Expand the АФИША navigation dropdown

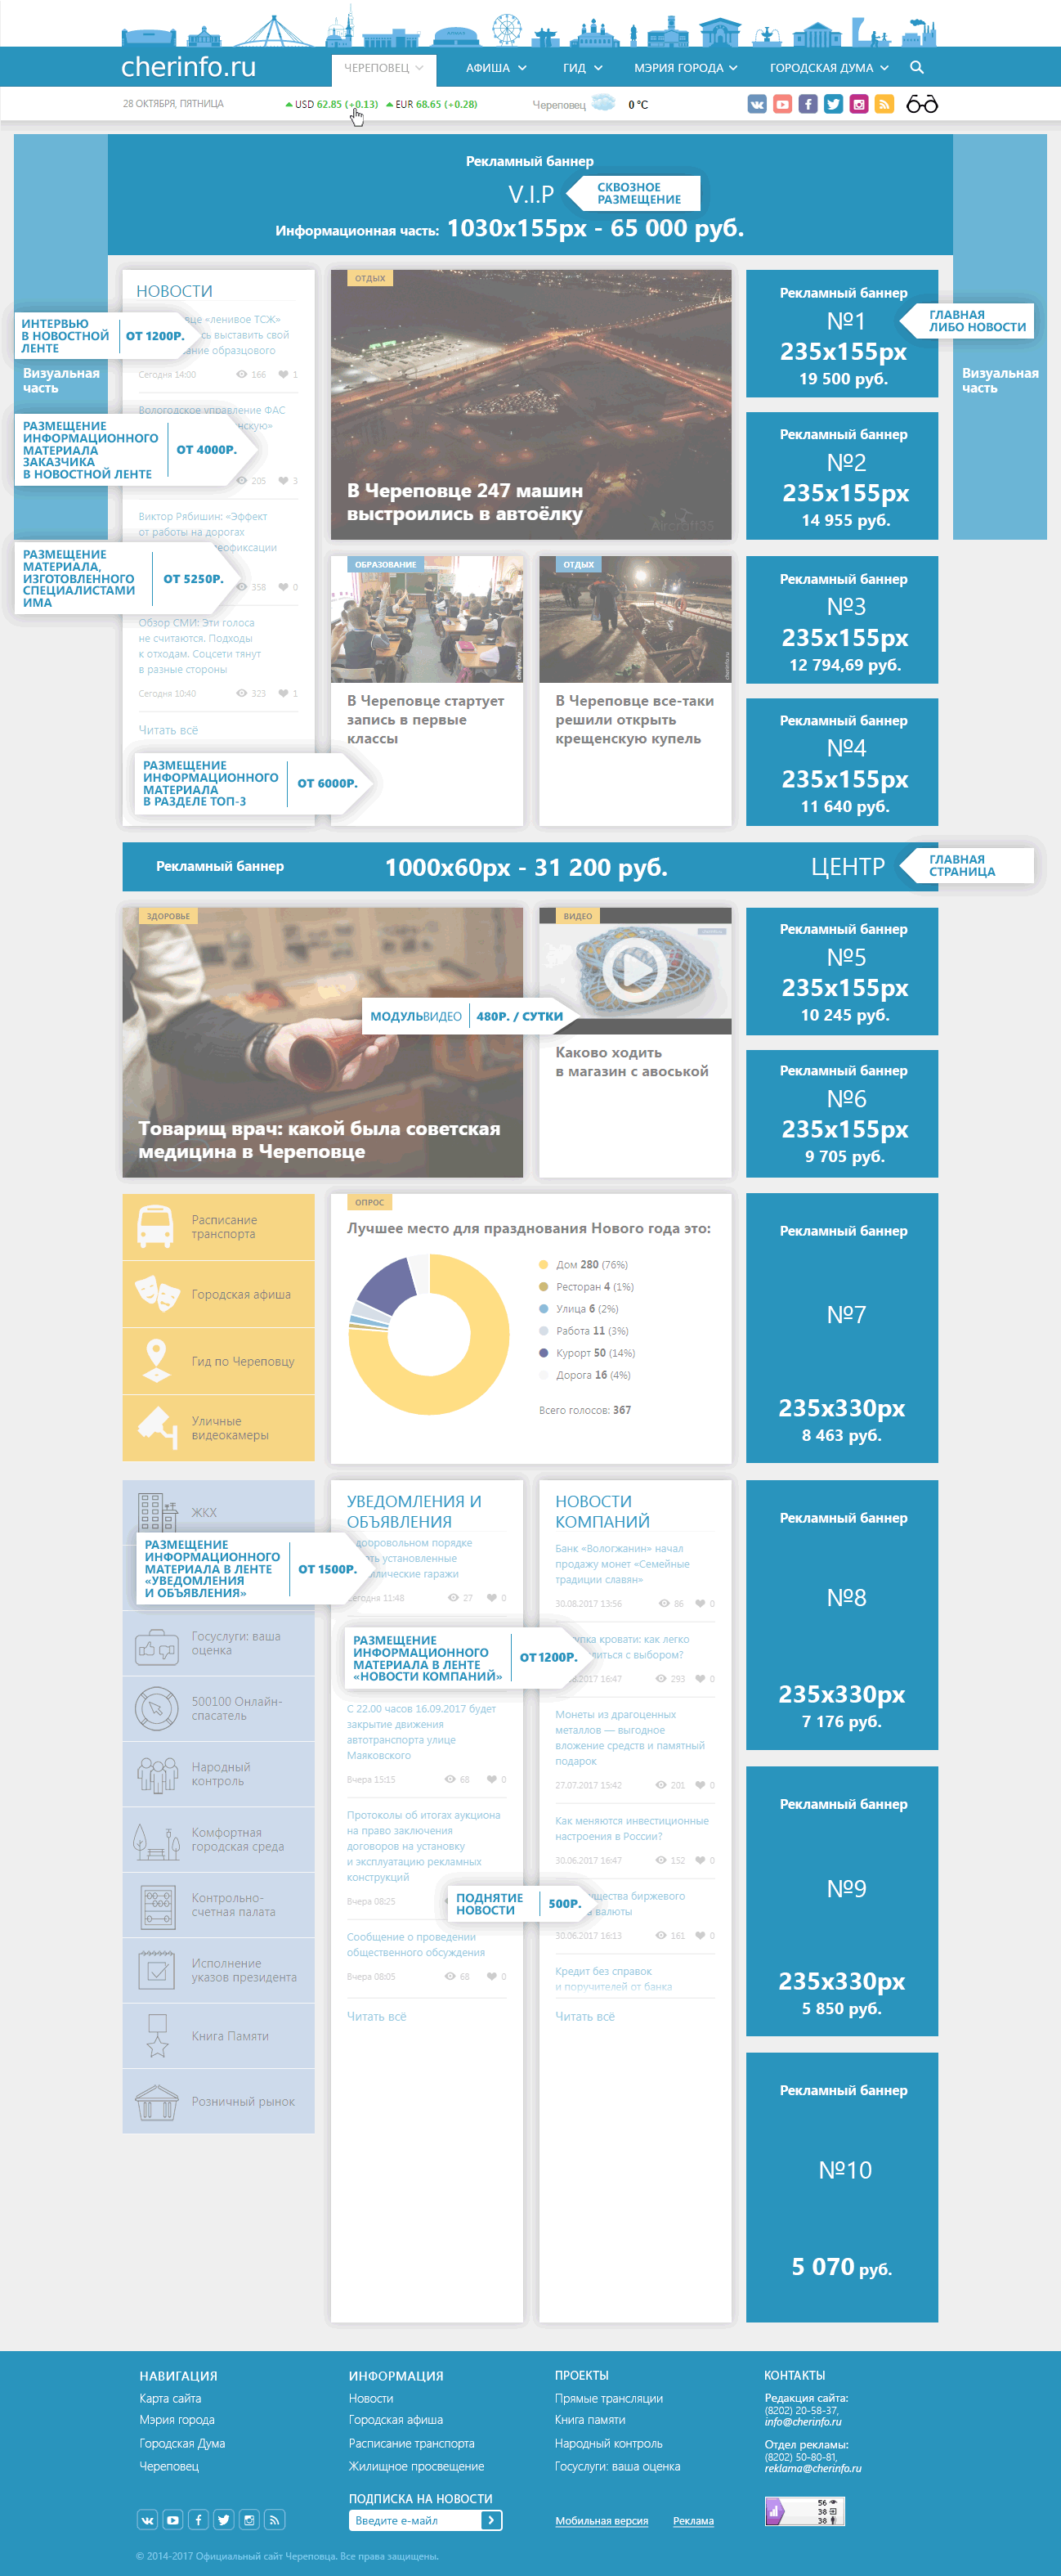click(496, 68)
